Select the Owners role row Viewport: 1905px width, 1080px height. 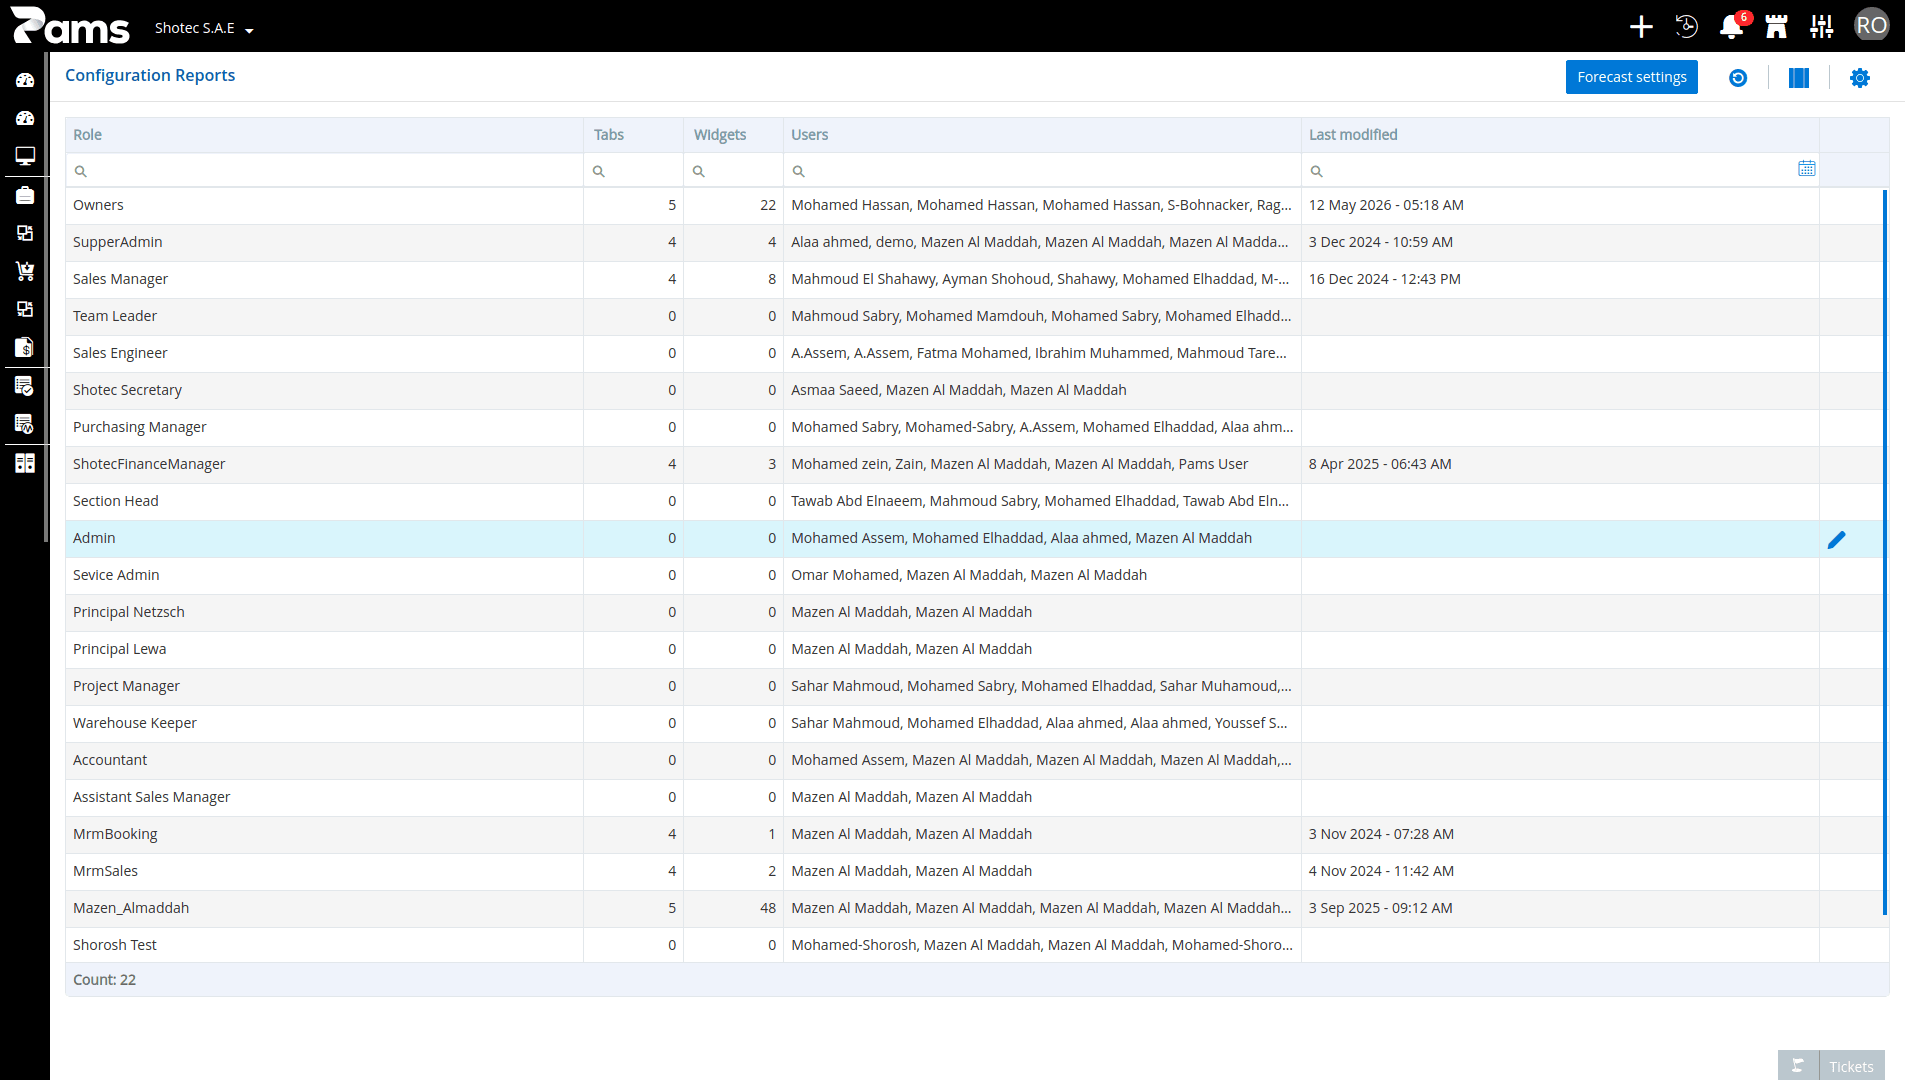(977, 205)
